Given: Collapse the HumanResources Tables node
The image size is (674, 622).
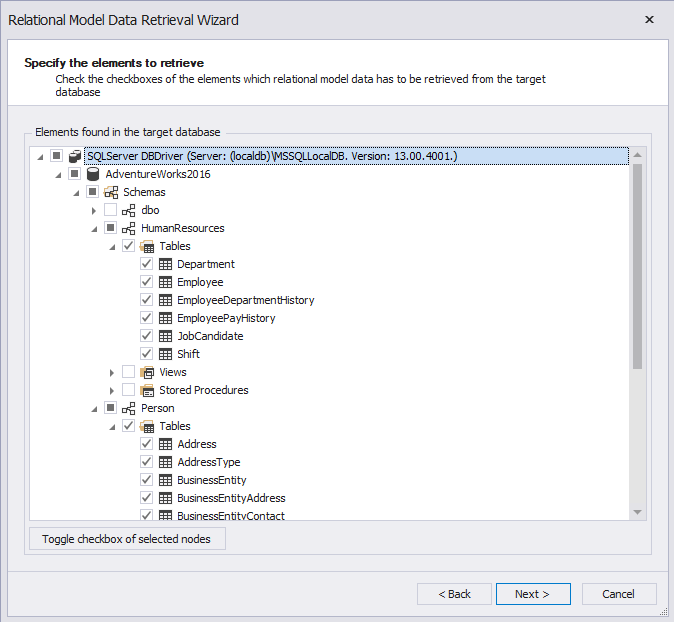Looking at the screenshot, I should [113, 248].
